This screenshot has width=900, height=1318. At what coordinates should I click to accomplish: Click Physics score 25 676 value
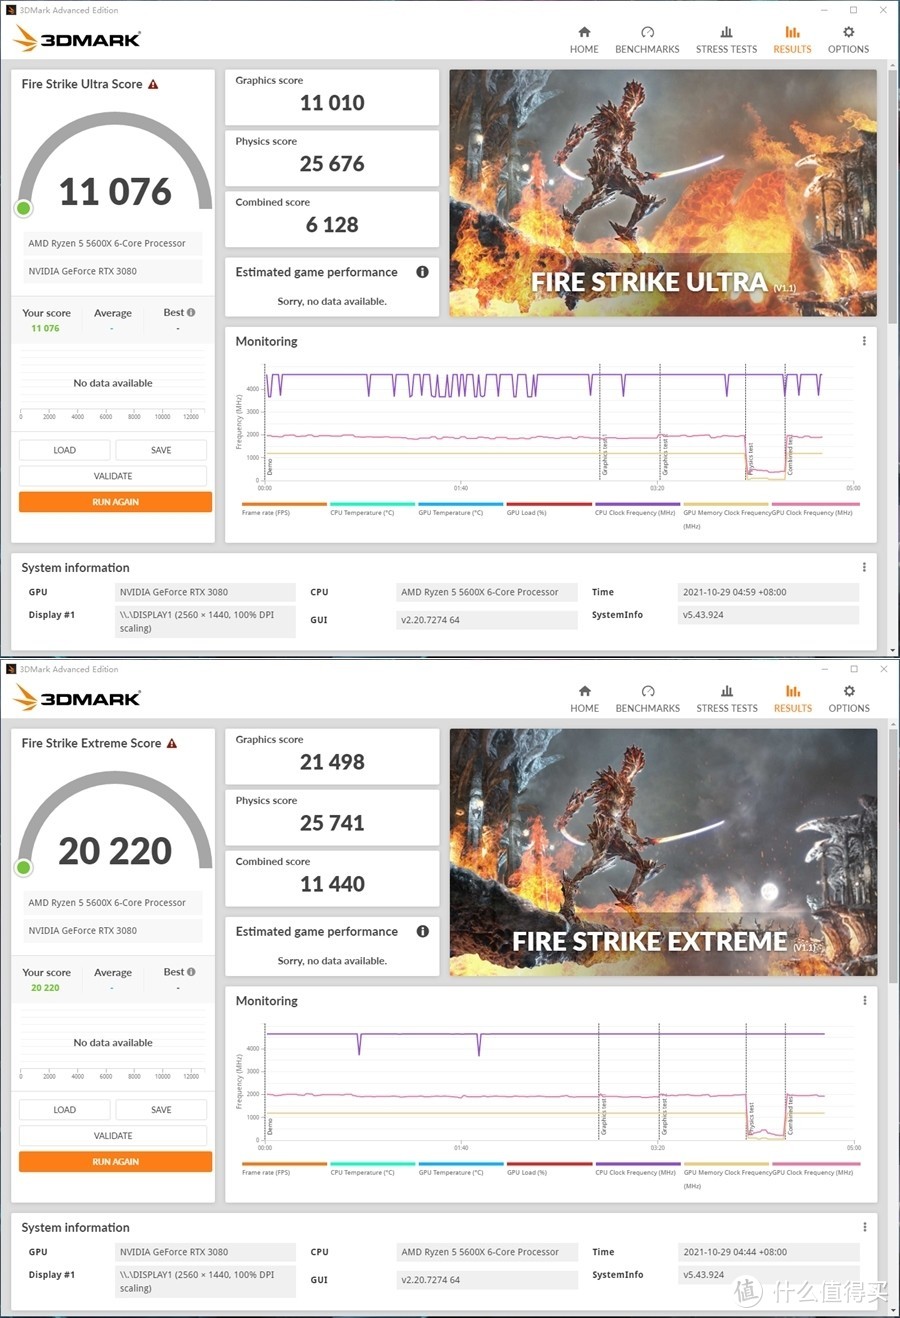tap(332, 164)
